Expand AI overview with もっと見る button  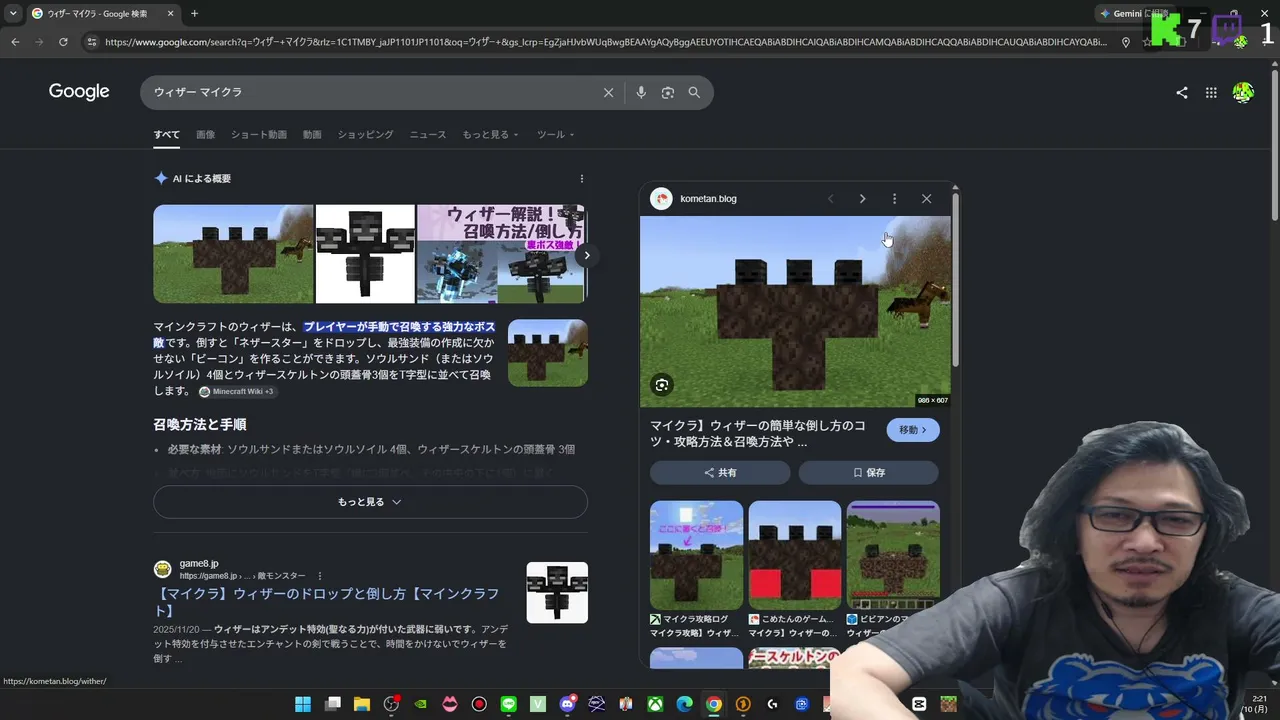(370, 502)
